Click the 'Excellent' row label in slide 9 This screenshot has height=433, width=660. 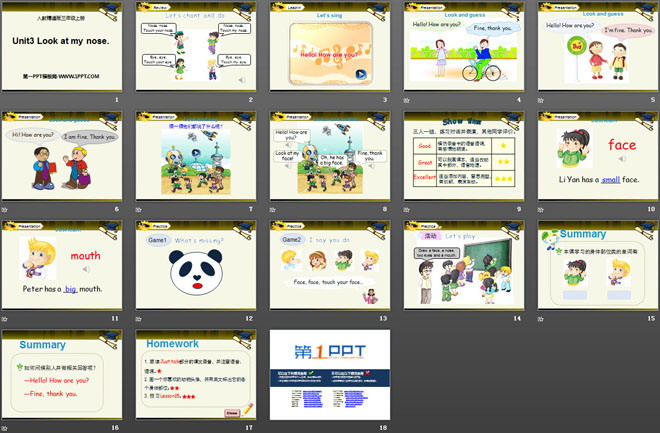424,177
